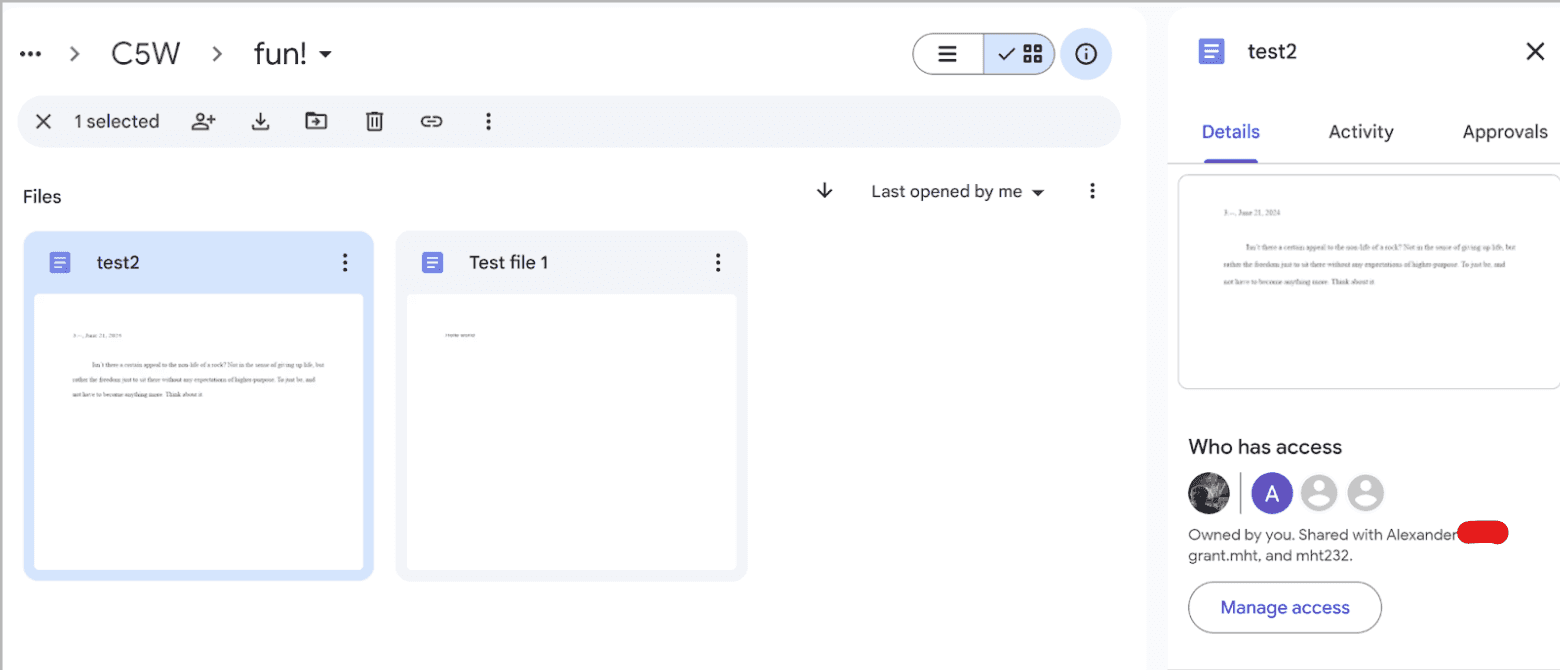The width and height of the screenshot is (1560, 670).
Task: Move test2 to another folder
Action: [x=316, y=121]
